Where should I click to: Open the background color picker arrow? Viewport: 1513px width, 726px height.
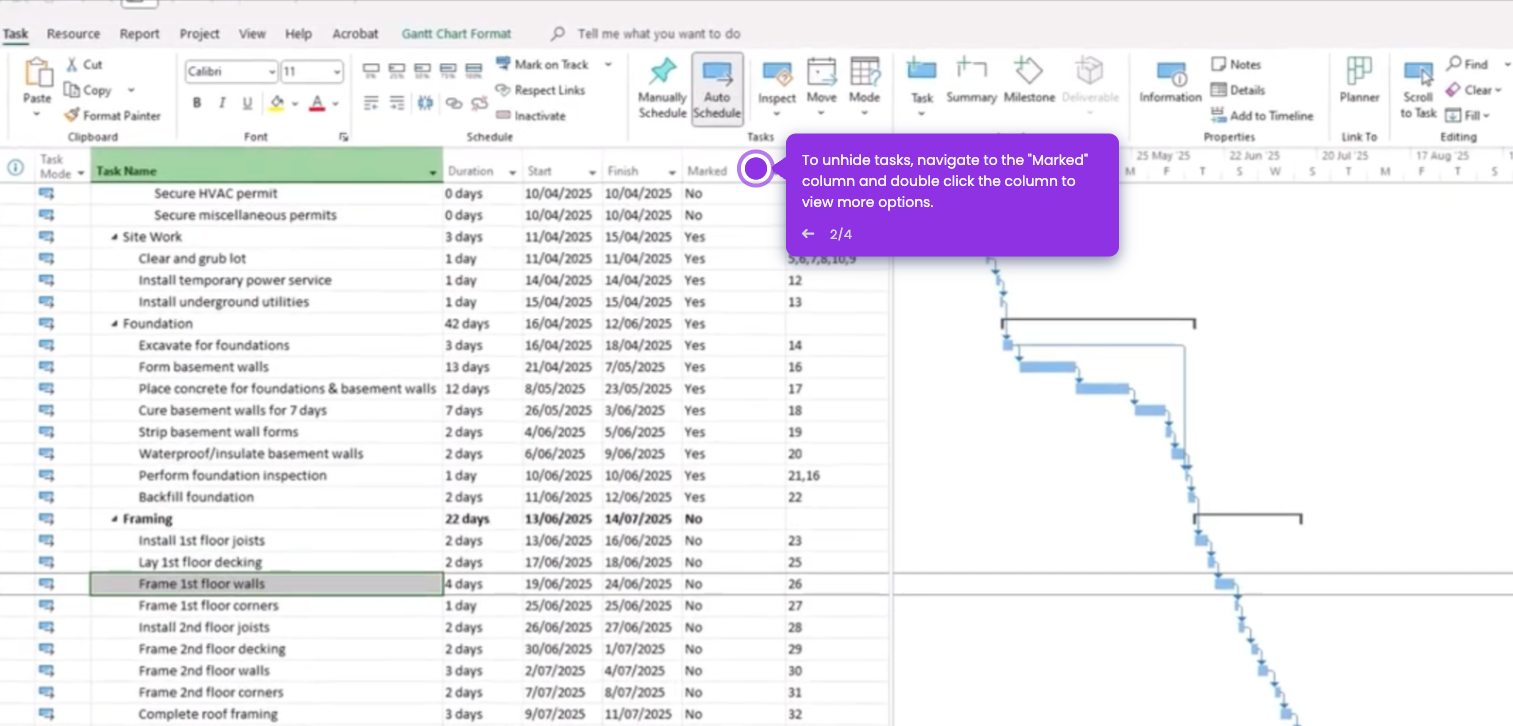tap(296, 104)
